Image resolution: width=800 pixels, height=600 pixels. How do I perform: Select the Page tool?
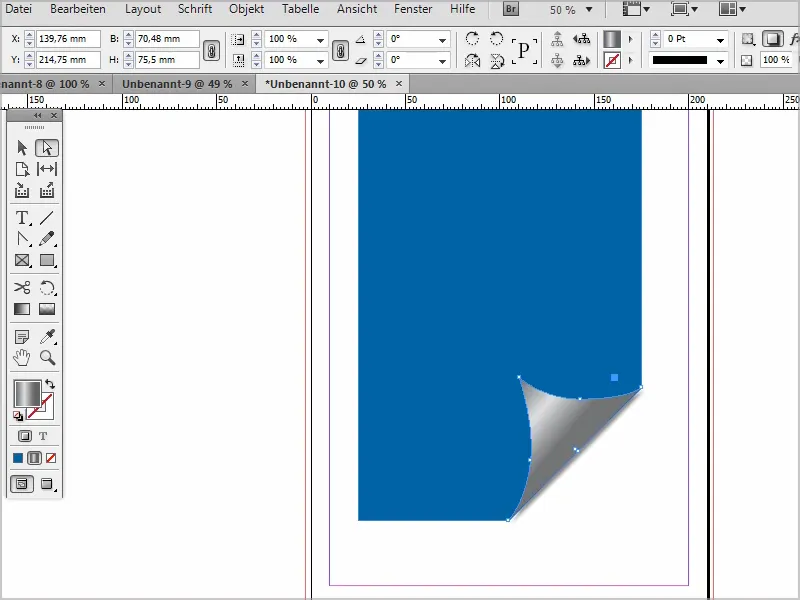tap(22, 169)
